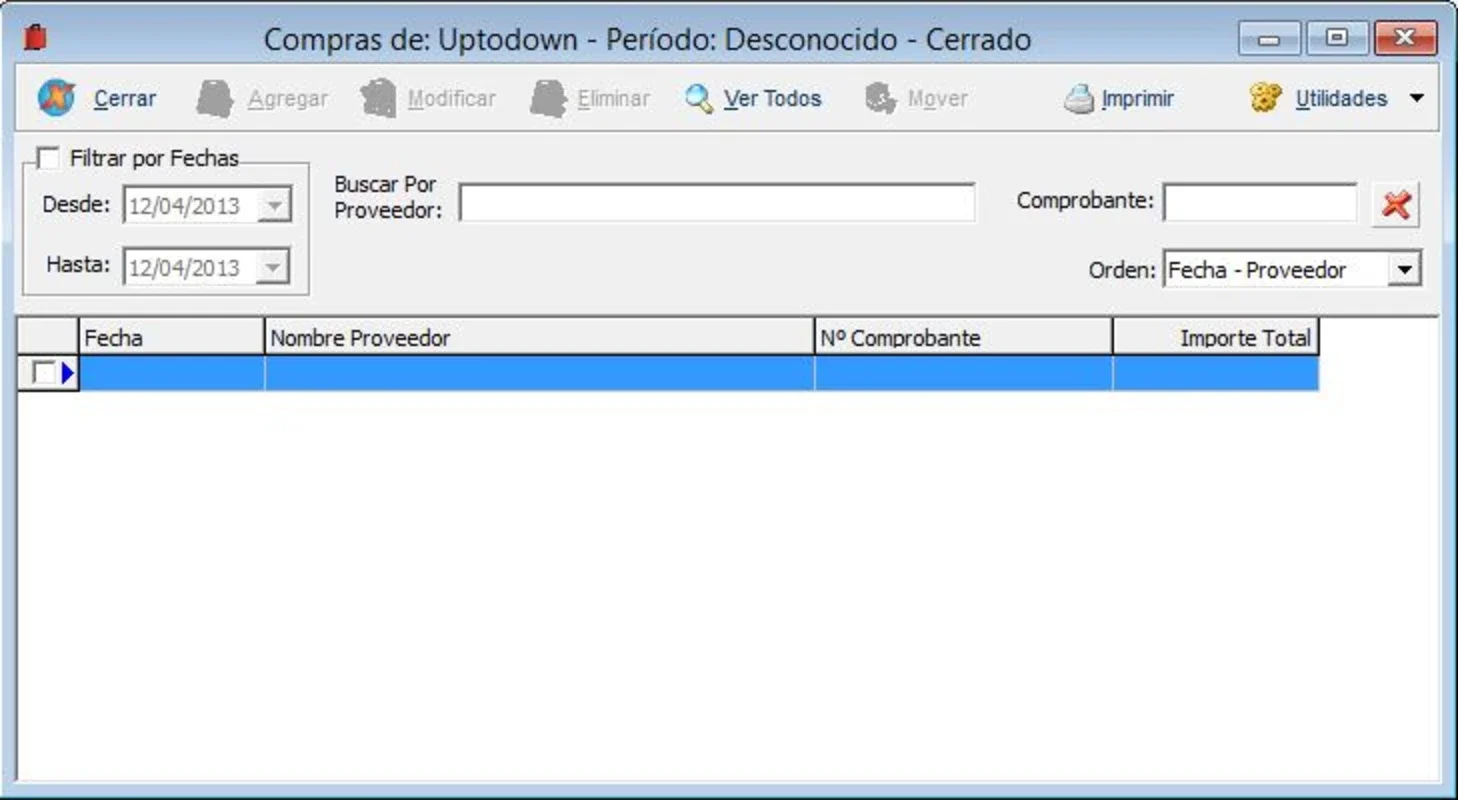
Task: Click the Agregar label
Action: point(288,99)
